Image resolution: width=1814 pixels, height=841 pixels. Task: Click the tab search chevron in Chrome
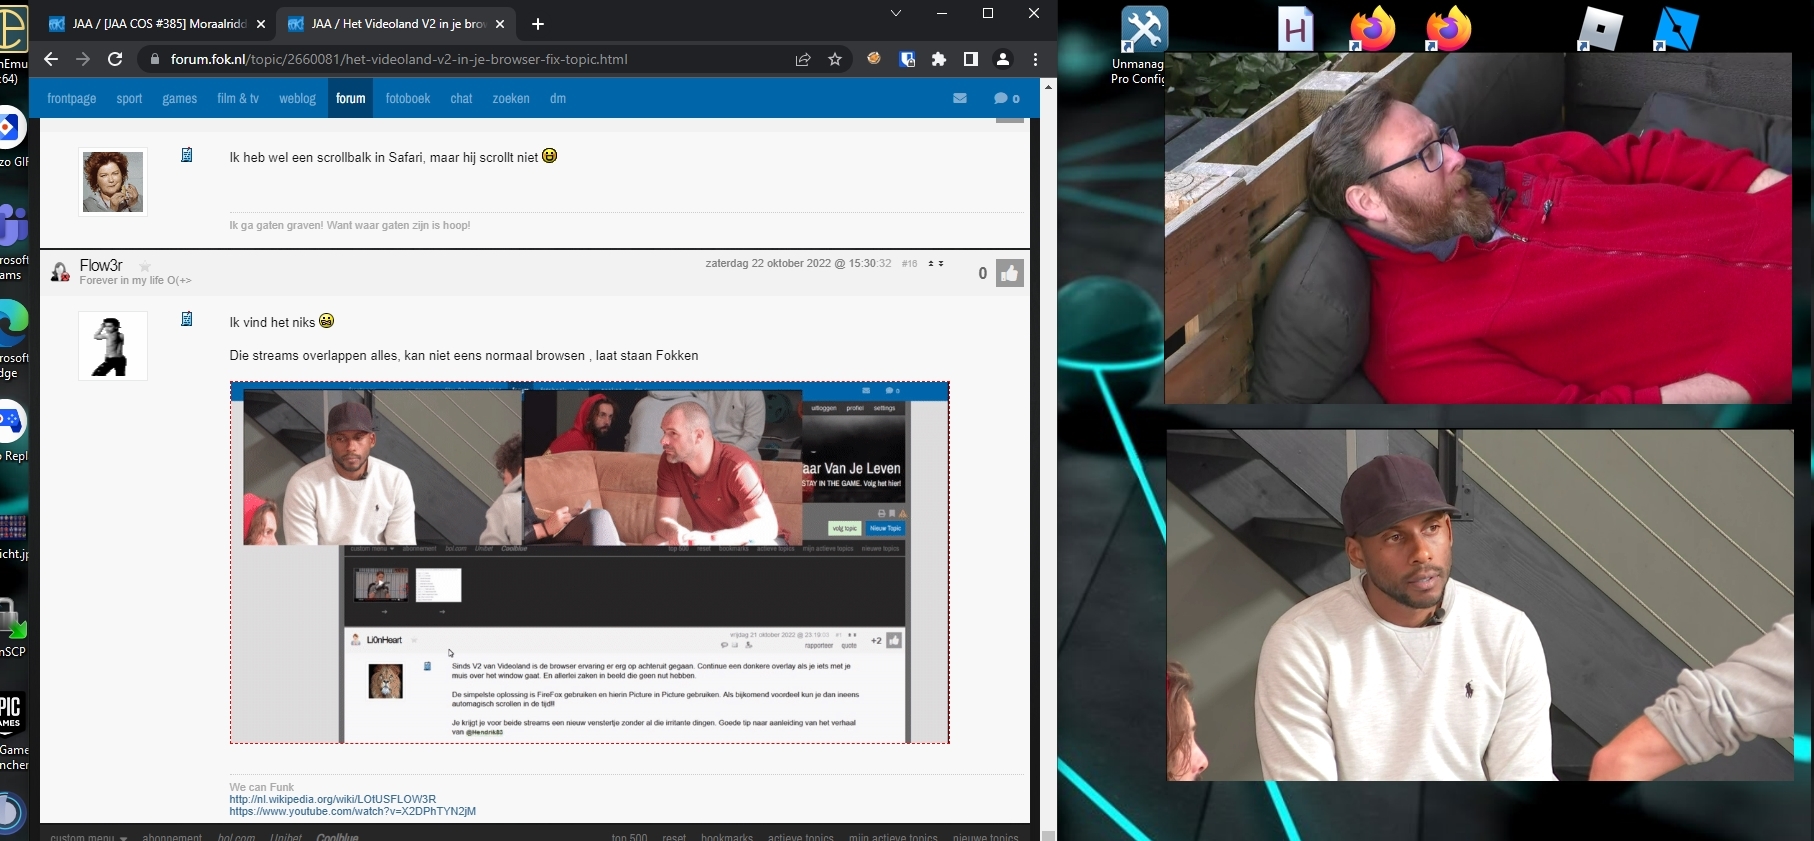[x=896, y=13]
